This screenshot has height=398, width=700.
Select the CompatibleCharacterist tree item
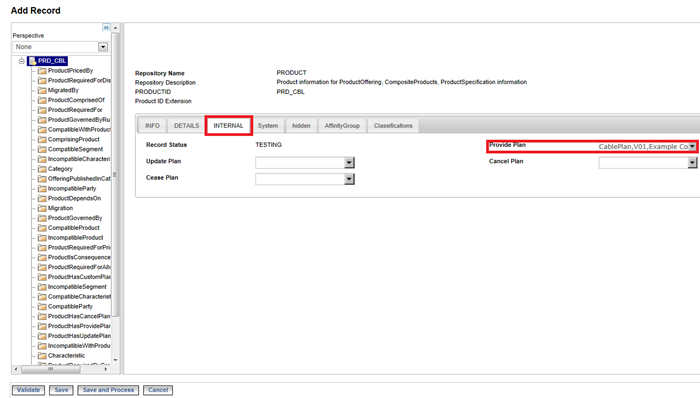79,296
